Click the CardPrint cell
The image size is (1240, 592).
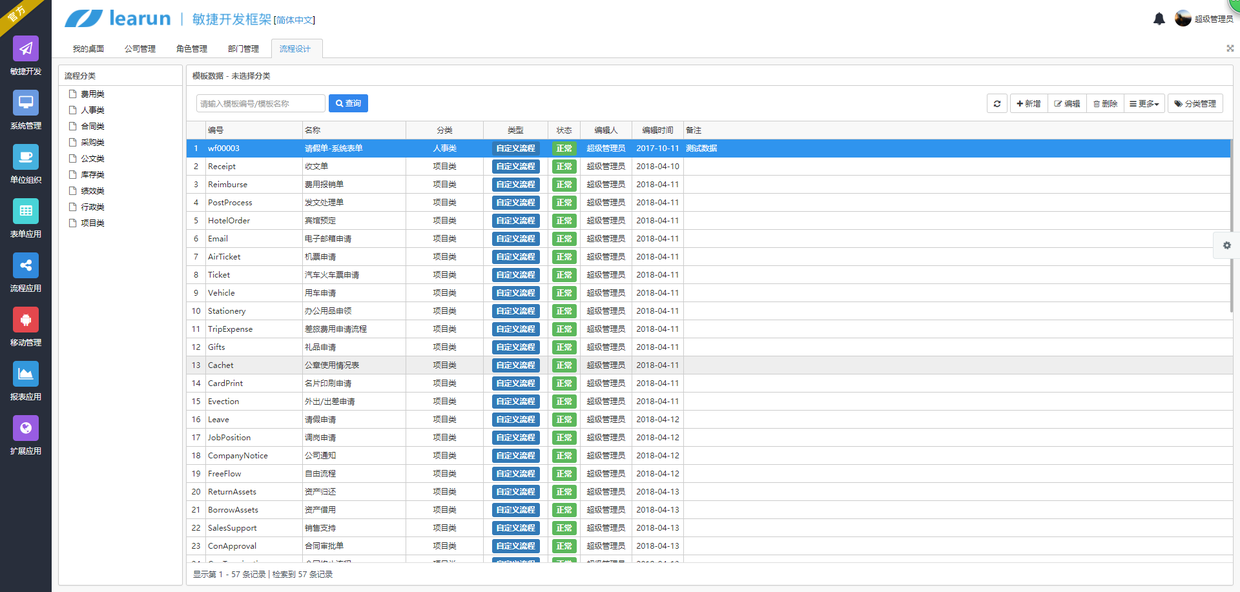point(253,383)
